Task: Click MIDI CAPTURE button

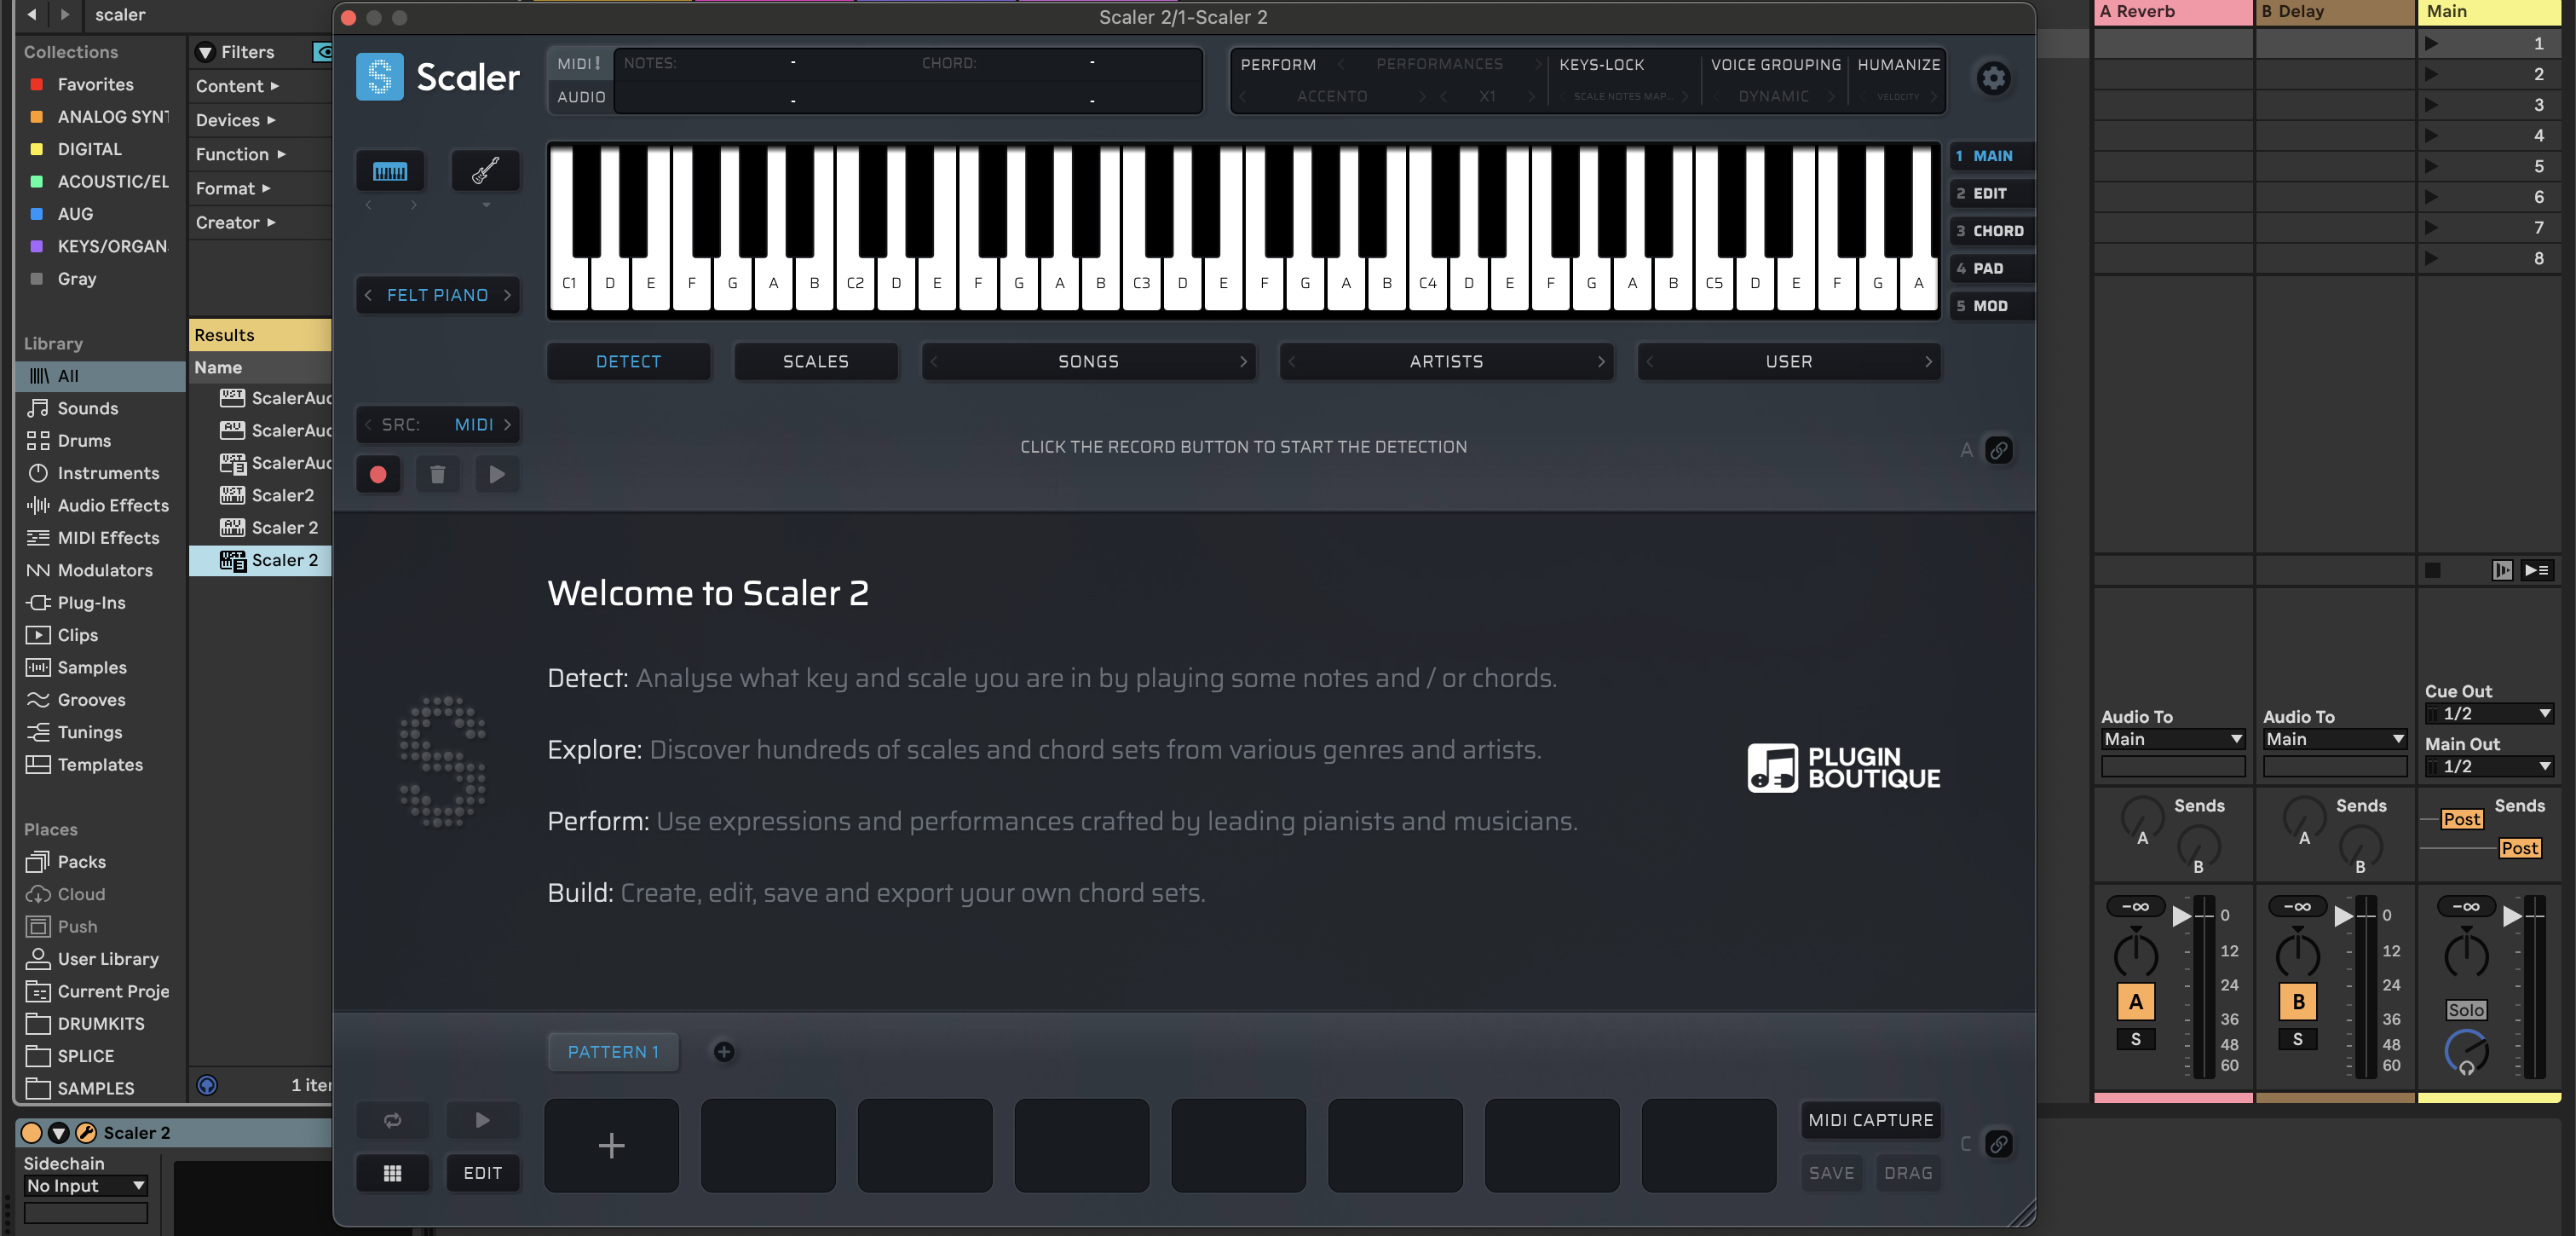Action: tap(1870, 1120)
